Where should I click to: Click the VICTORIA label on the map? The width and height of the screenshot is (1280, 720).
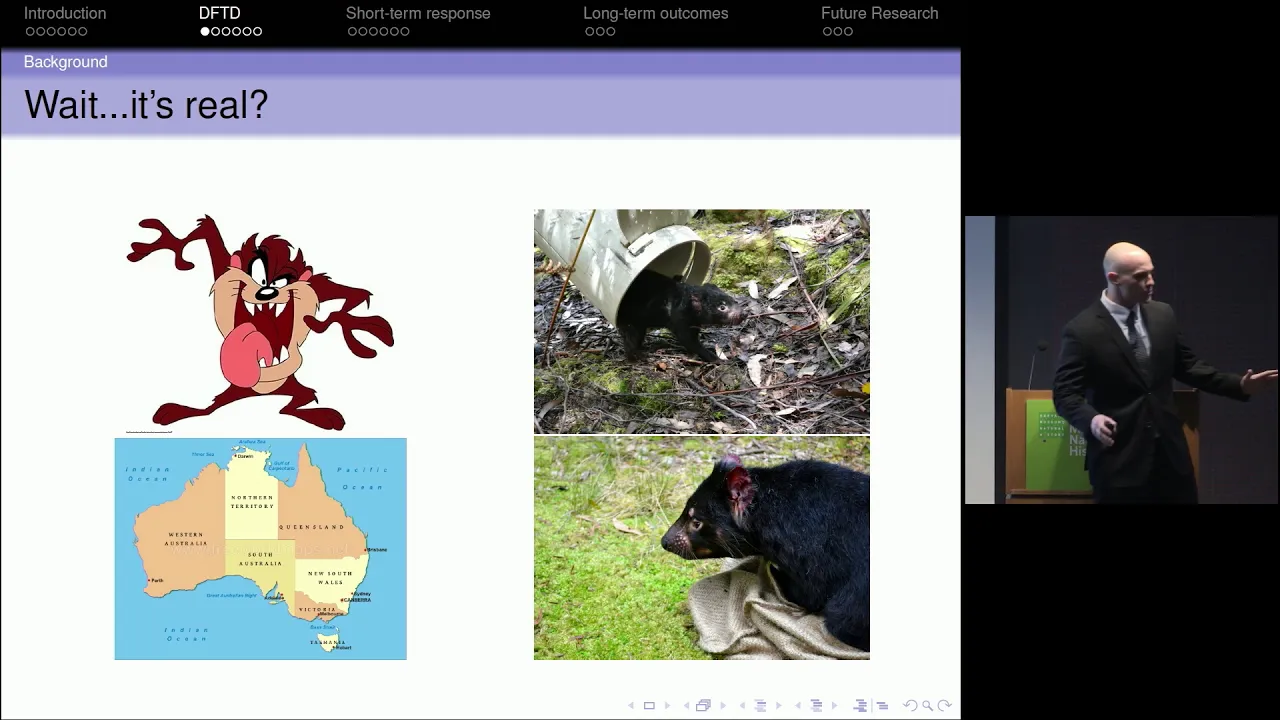pos(318,609)
